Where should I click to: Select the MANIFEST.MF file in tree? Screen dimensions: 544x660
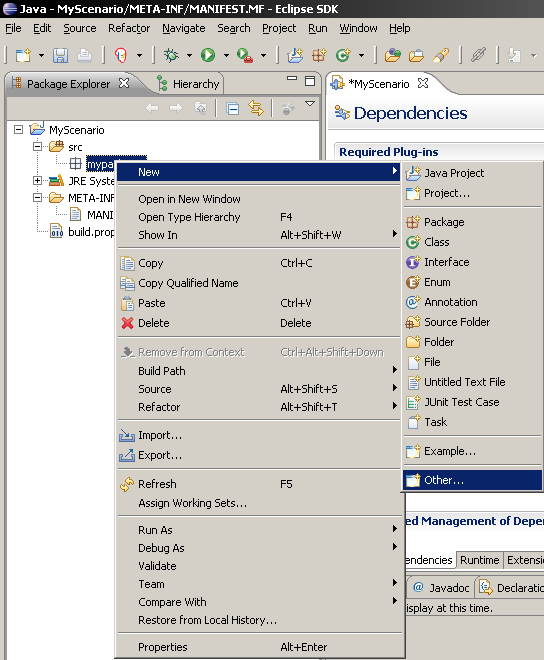point(92,215)
